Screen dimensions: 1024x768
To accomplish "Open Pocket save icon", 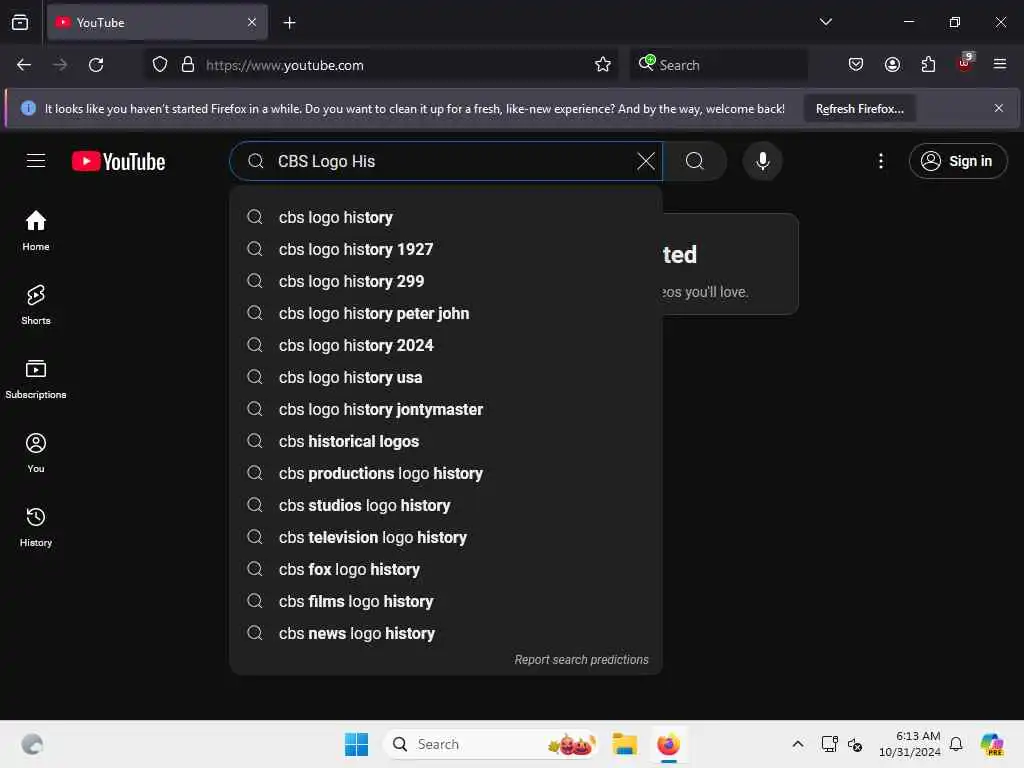I will click(856, 65).
